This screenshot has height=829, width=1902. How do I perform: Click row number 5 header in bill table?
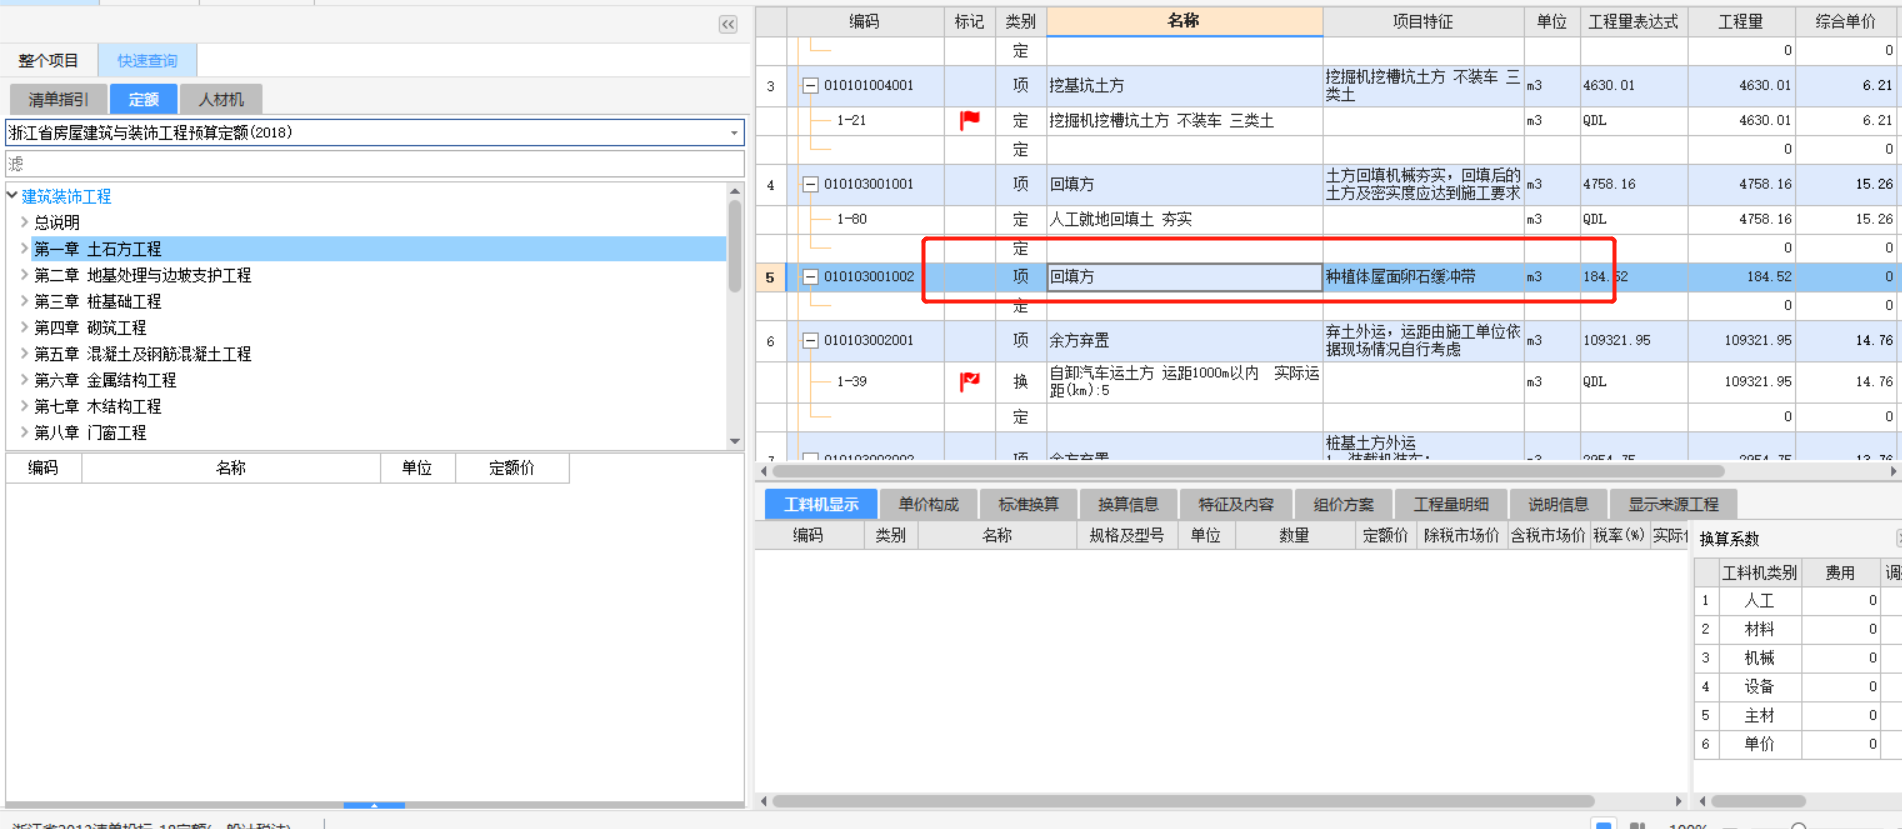click(770, 277)
